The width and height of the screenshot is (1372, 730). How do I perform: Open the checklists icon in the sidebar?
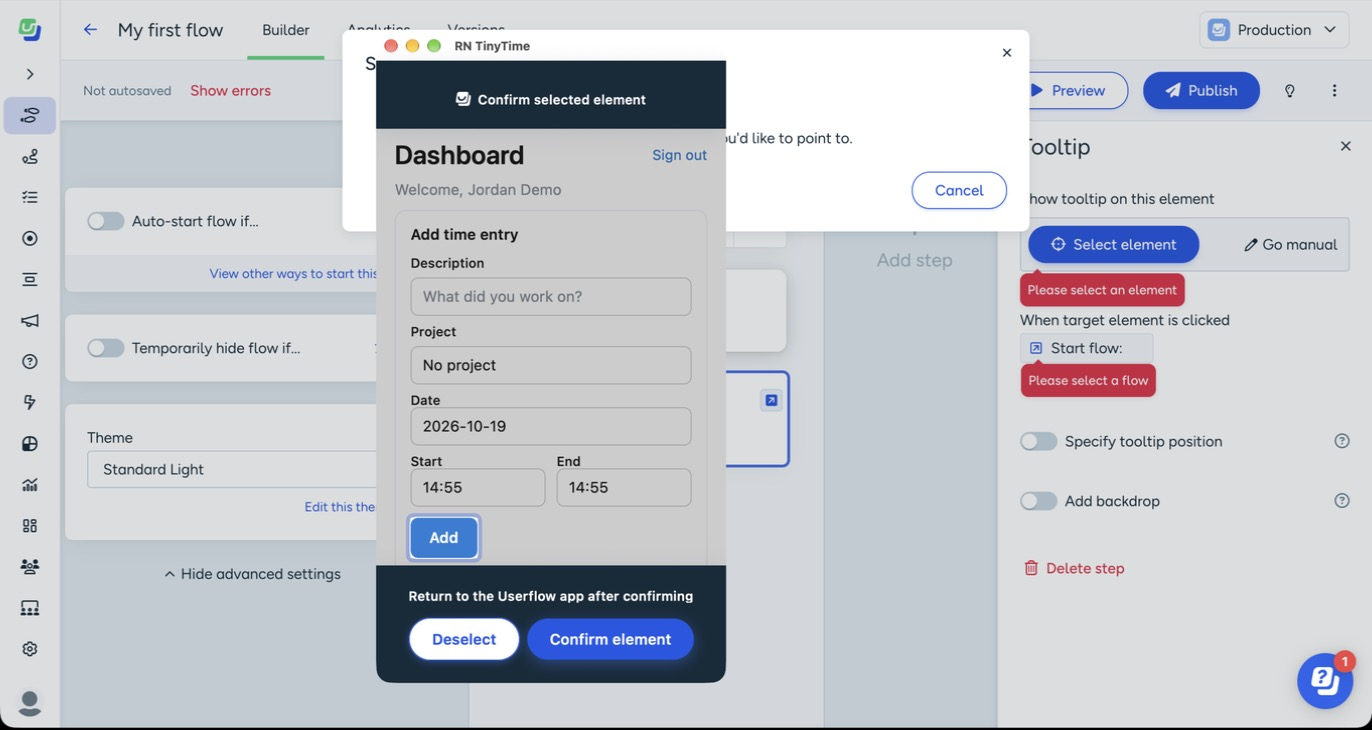(30, 197)
